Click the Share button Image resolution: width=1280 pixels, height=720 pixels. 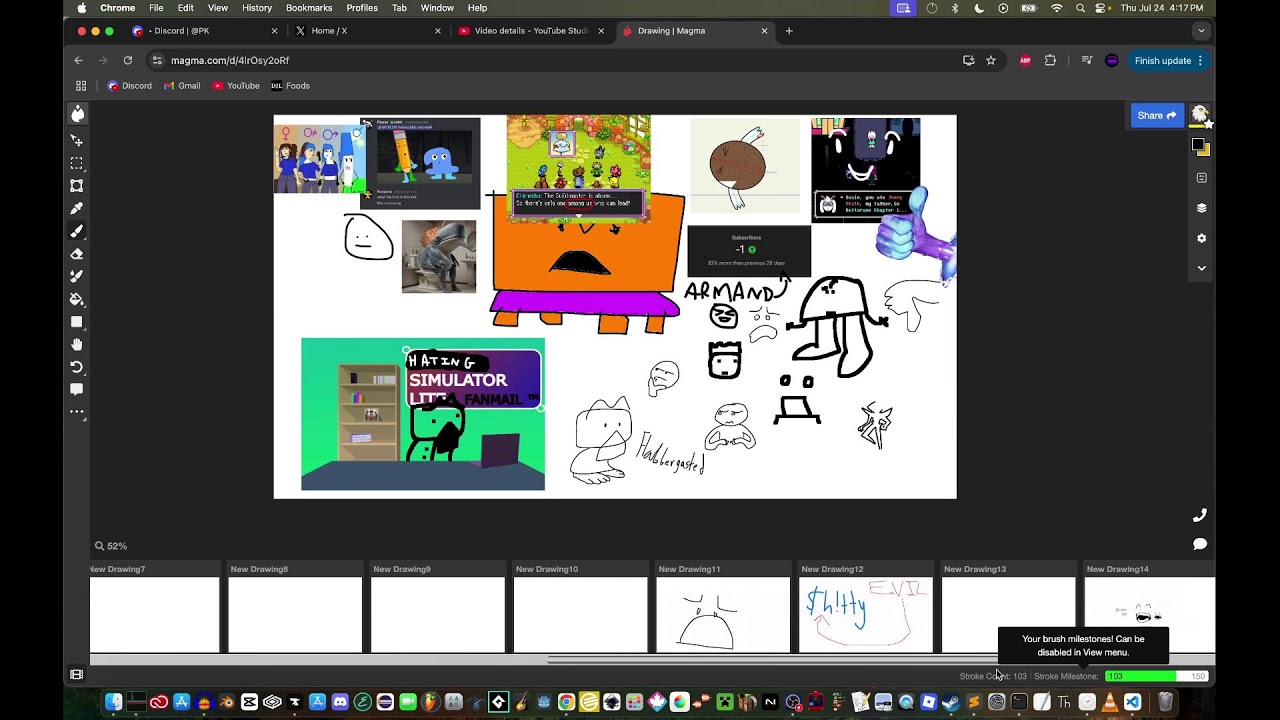click(x=1157, y=115)
